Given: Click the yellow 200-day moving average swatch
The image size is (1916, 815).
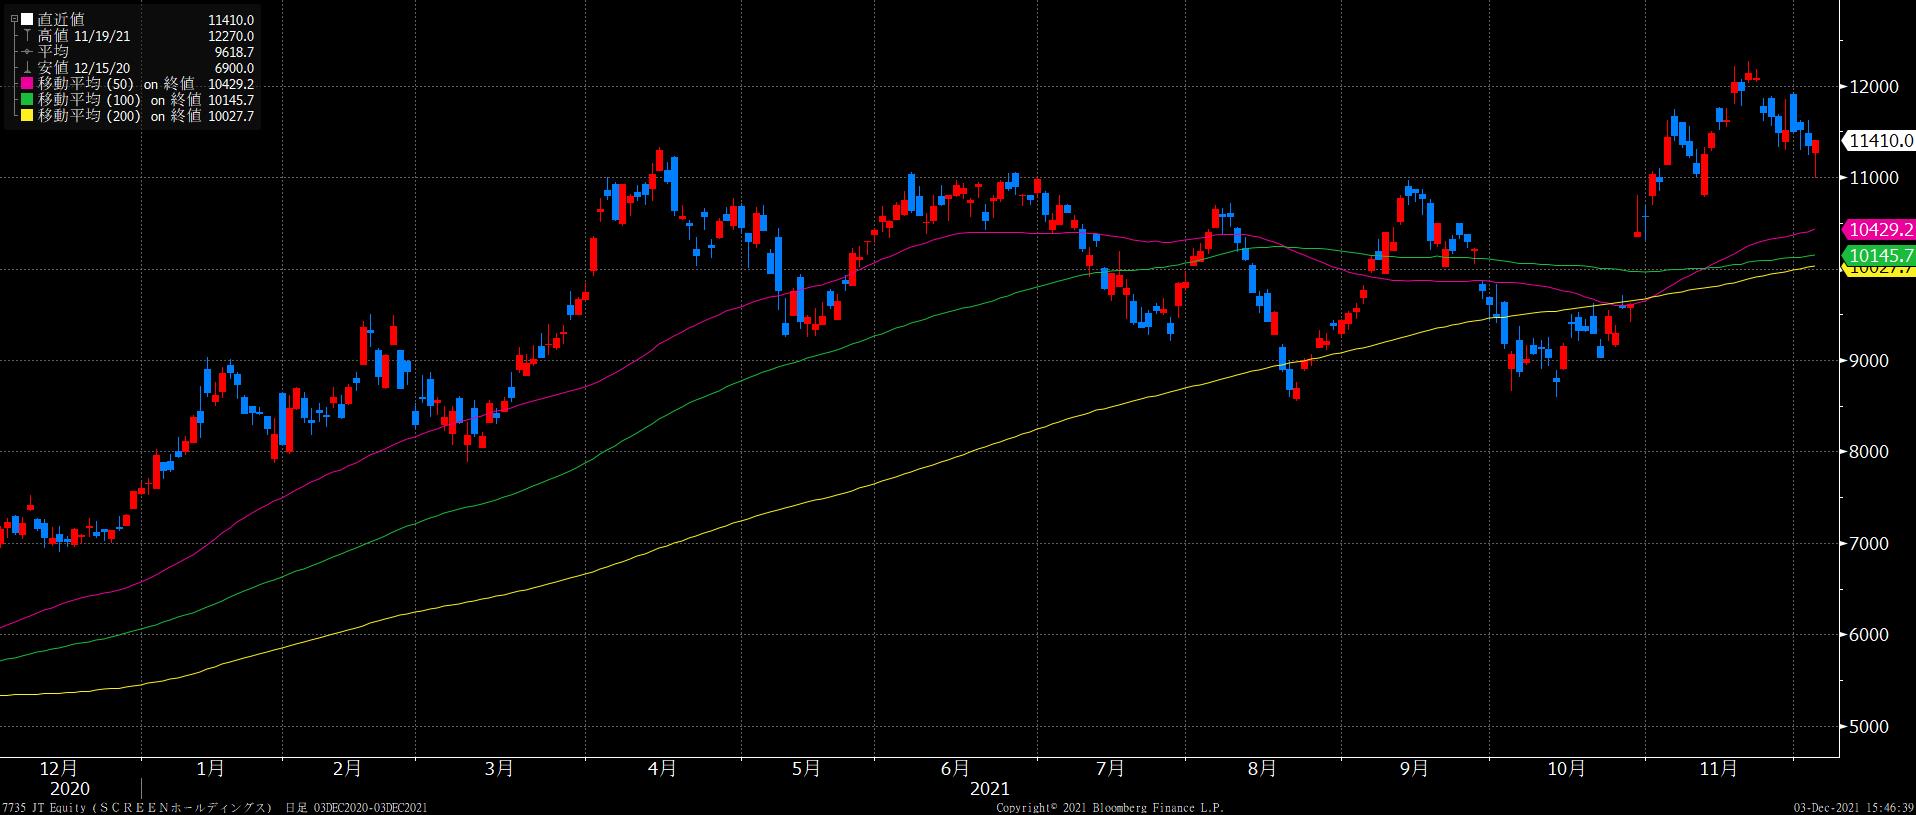Looking at the screenshot, I should [x=27, y=116].
